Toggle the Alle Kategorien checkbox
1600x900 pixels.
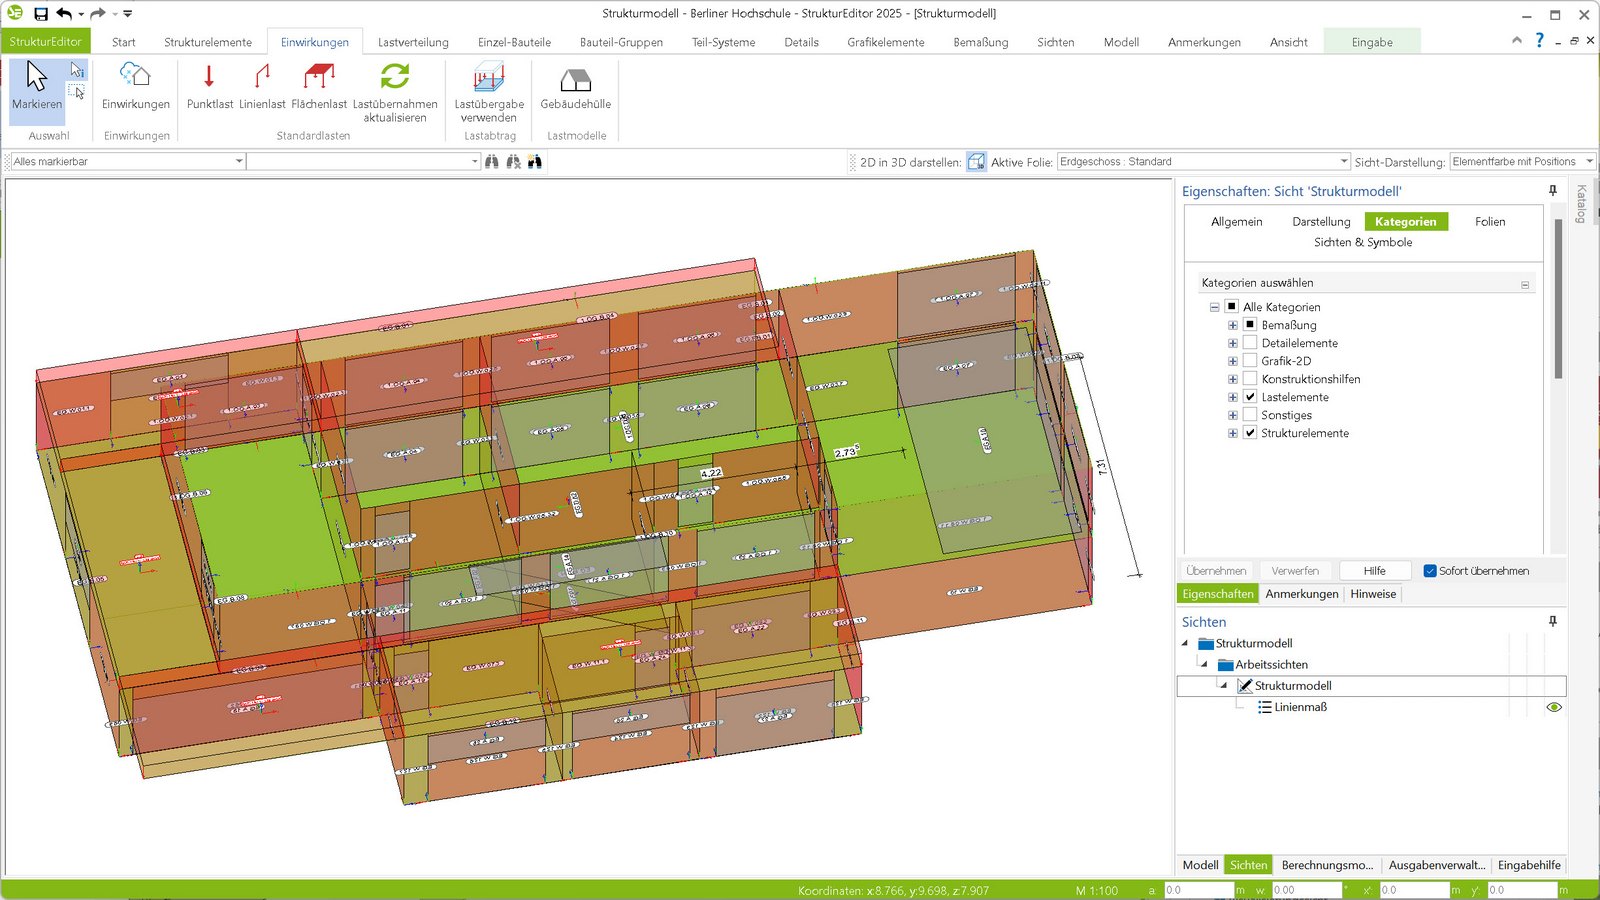tap(1232, 306)
